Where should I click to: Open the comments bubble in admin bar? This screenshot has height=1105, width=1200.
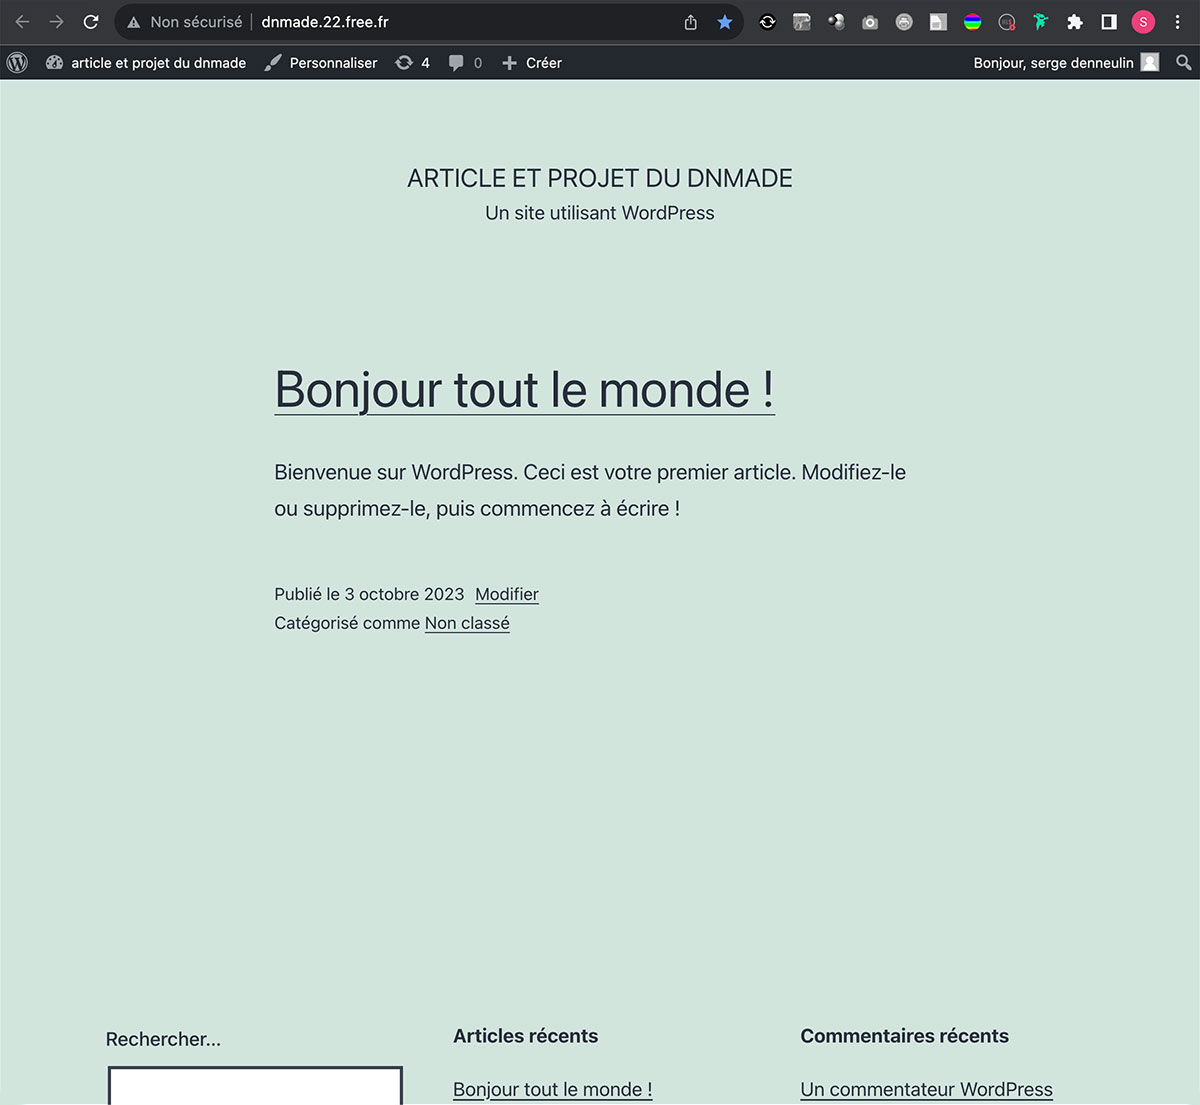coord(465,62)
